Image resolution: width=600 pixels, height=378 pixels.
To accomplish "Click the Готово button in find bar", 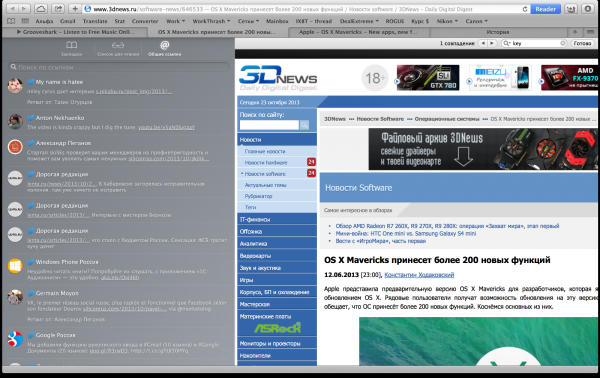I will [x=582, y=43].
